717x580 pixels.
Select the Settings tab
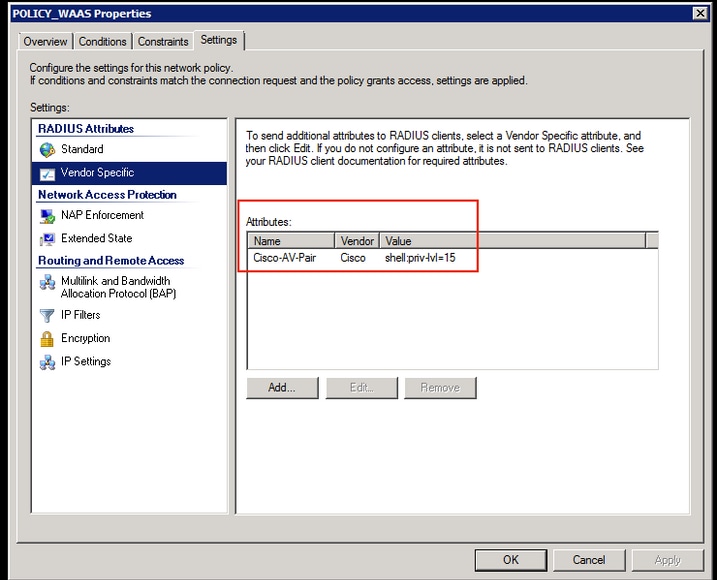click(219, 40)
